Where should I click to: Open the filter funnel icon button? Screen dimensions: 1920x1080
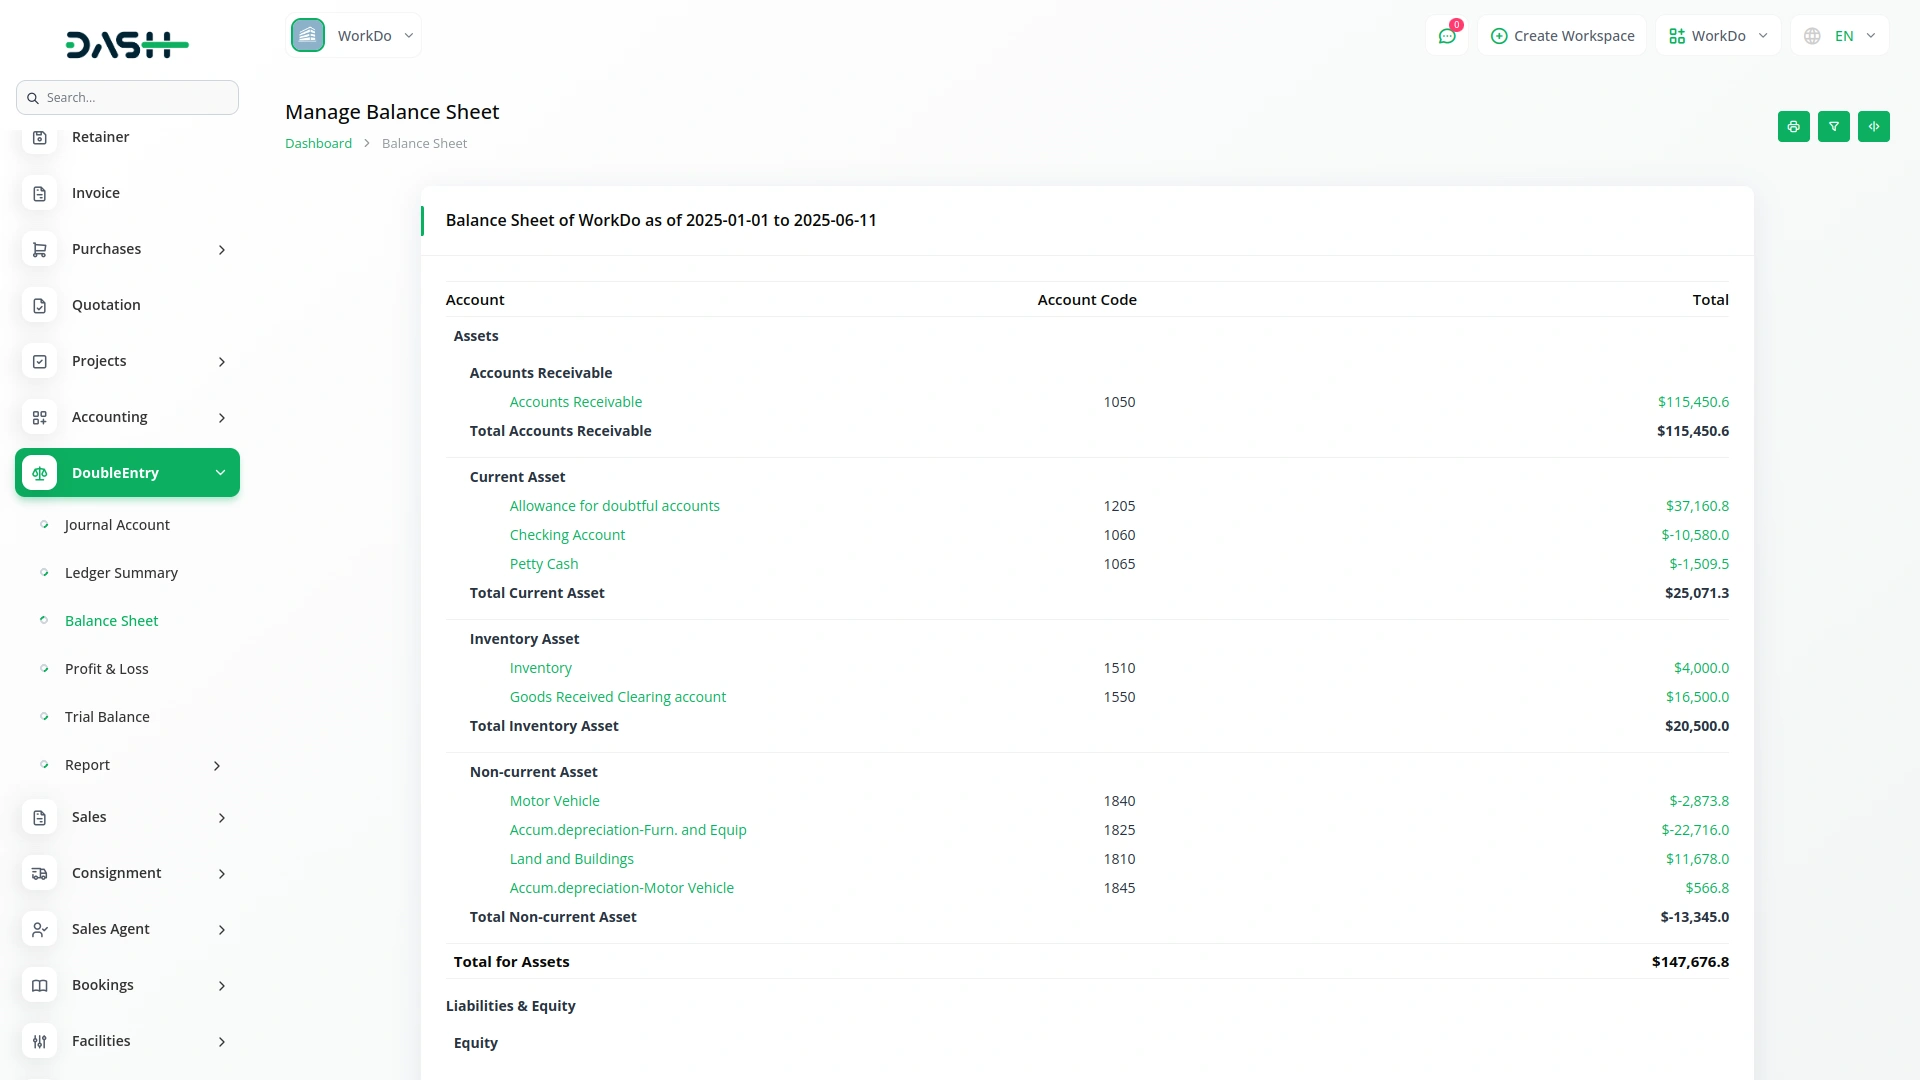[1833, 127]
